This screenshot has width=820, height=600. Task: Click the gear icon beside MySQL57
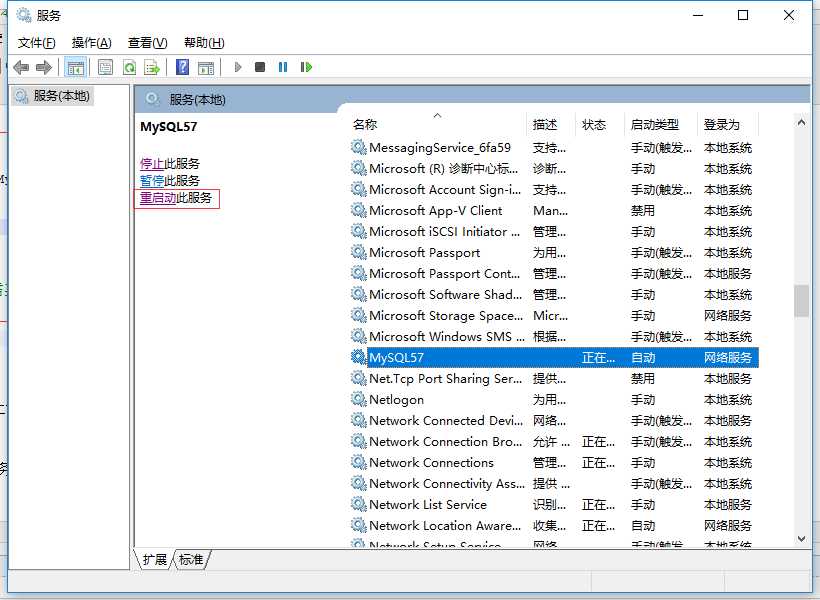pos(358,357)
